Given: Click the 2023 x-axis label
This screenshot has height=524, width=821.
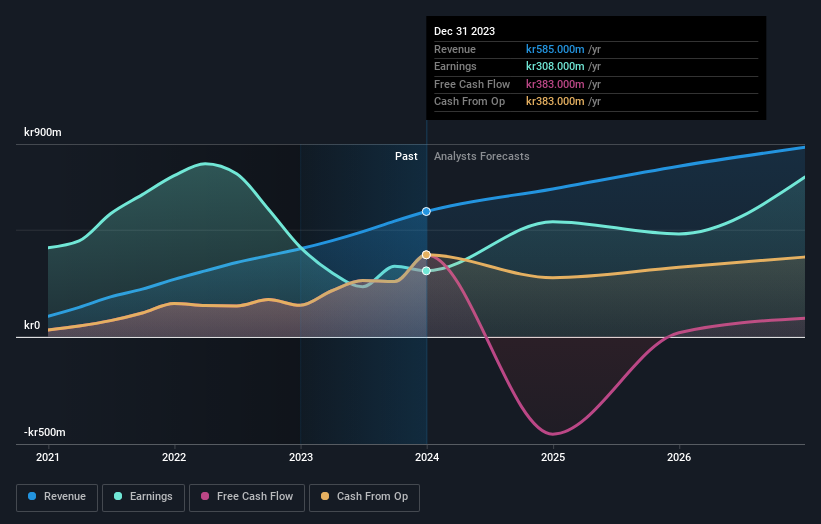Looking at the screenshot, I should 301,458.
